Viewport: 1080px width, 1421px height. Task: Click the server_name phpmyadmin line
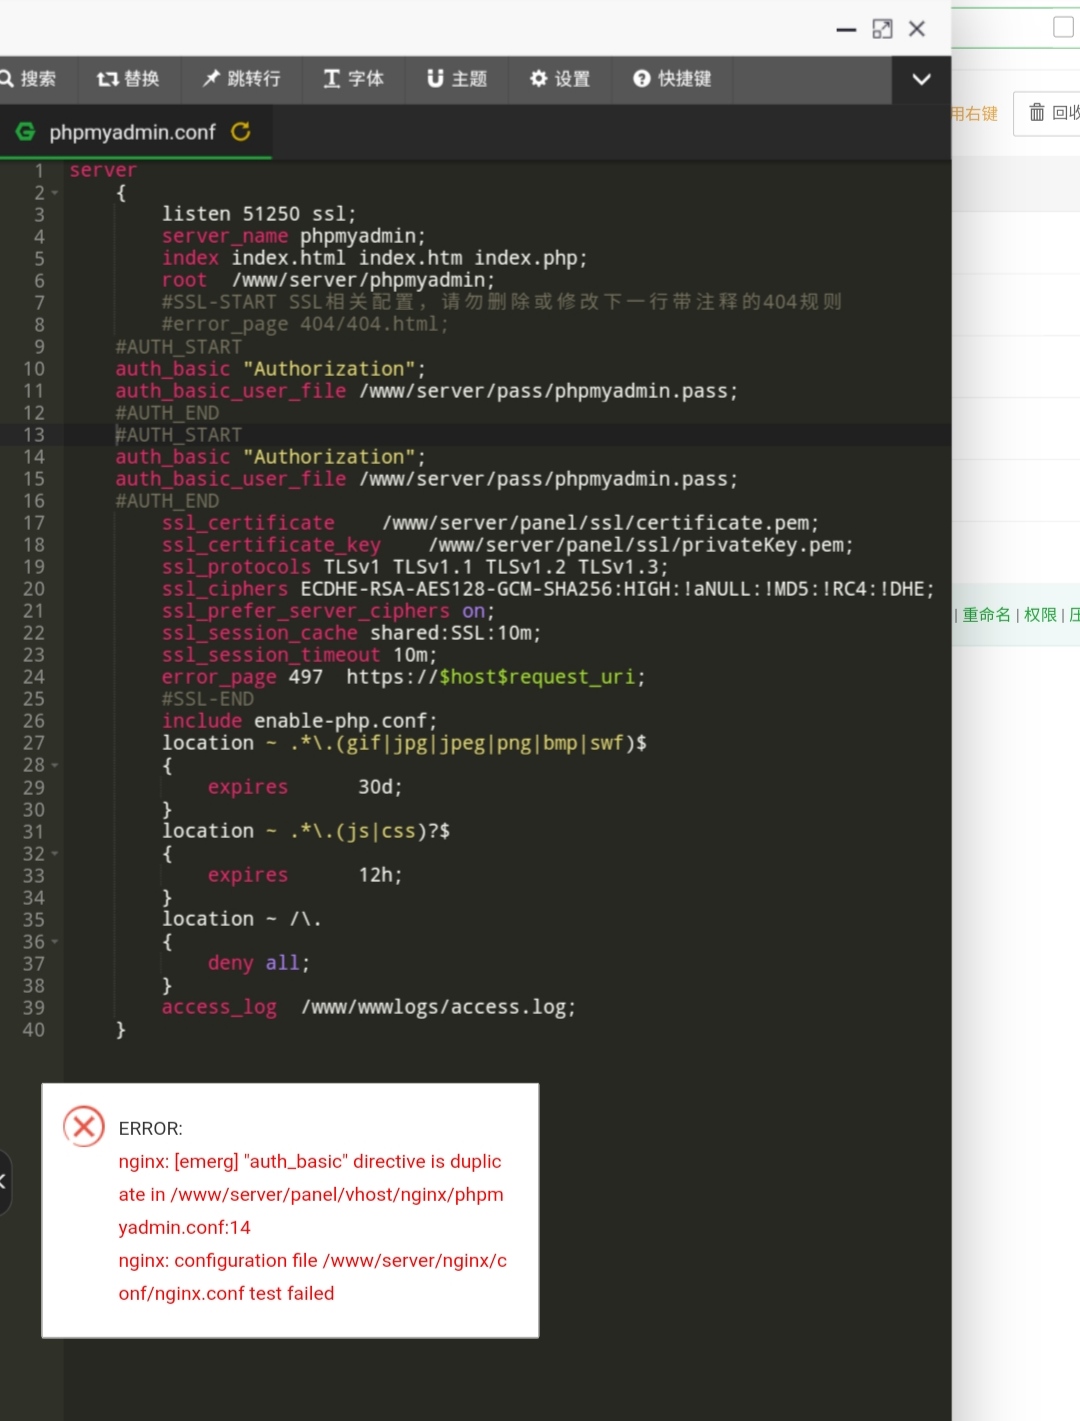point(294,236)
